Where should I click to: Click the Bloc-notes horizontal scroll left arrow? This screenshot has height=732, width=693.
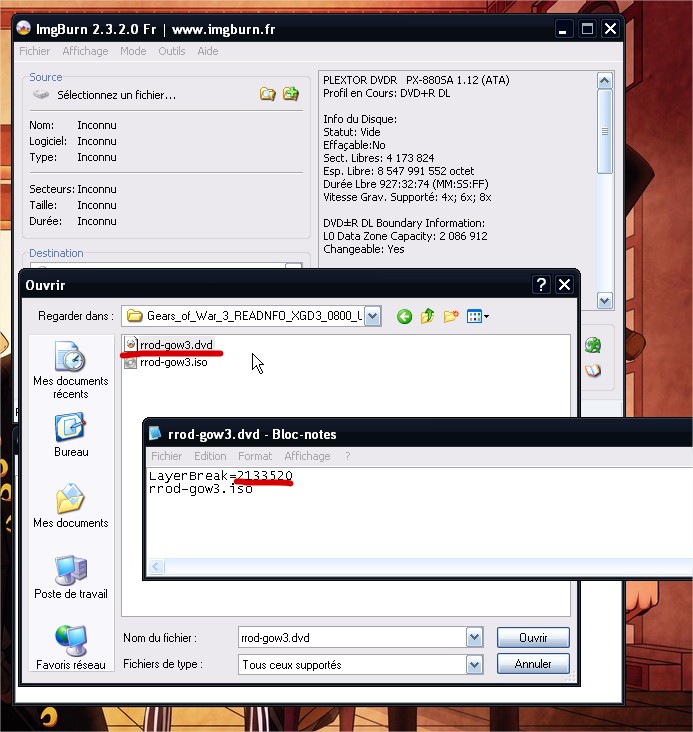(x=156, y=566)
